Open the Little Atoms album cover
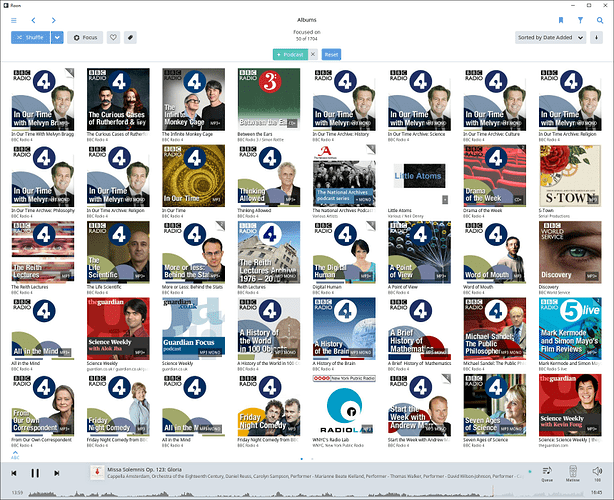The width and height of the screenshot is (614, 500). [419, 176]
